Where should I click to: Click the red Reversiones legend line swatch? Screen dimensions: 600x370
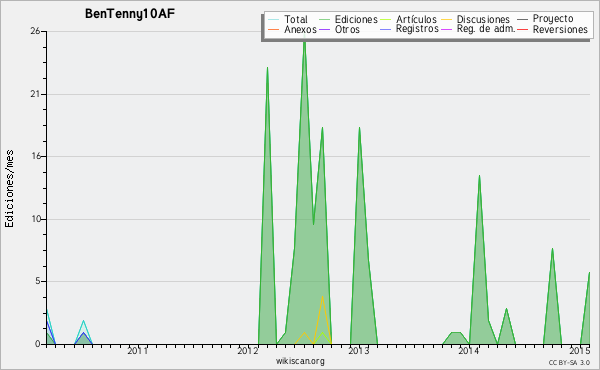tap(522, 29)
